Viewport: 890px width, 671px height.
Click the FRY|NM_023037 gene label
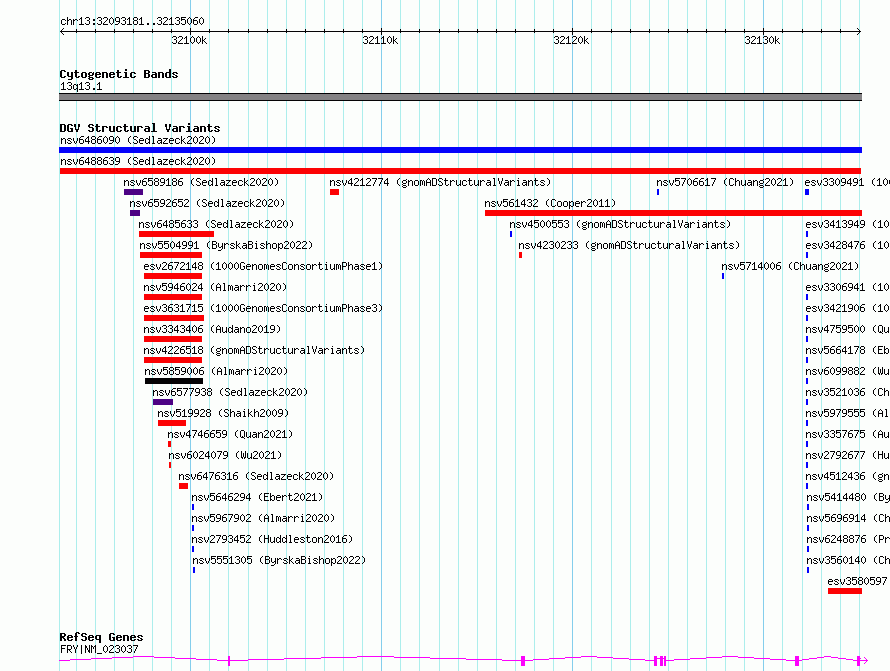[99, 649]
